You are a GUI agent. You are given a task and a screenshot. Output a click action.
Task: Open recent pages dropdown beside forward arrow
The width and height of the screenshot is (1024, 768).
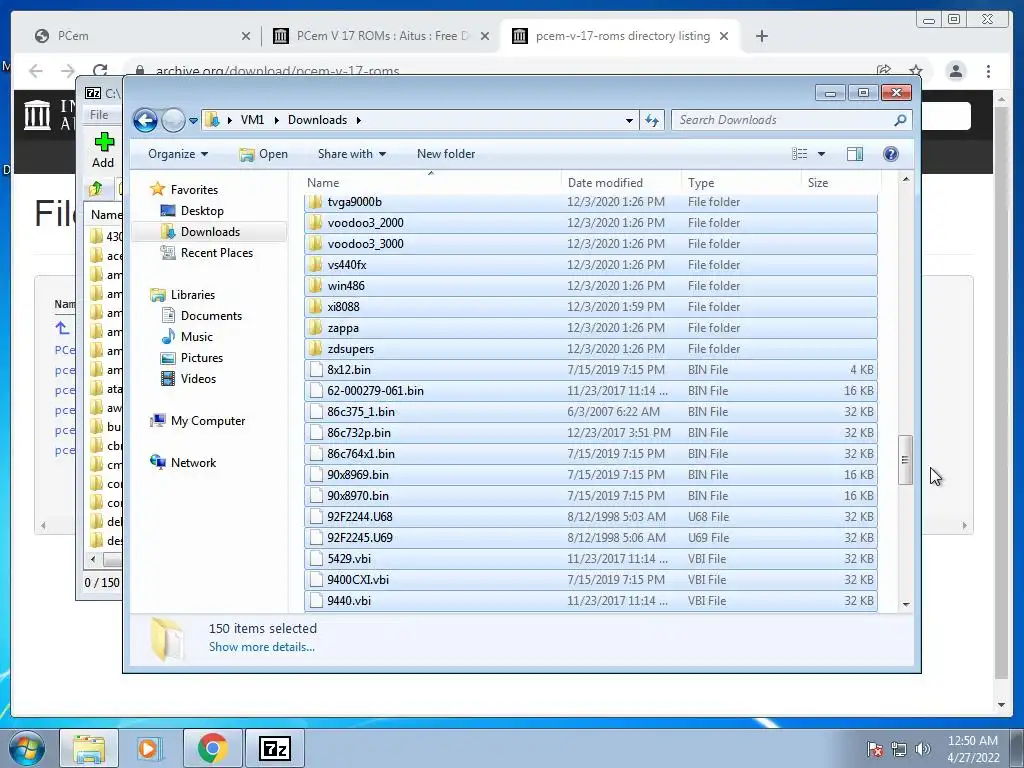point(193,121)
